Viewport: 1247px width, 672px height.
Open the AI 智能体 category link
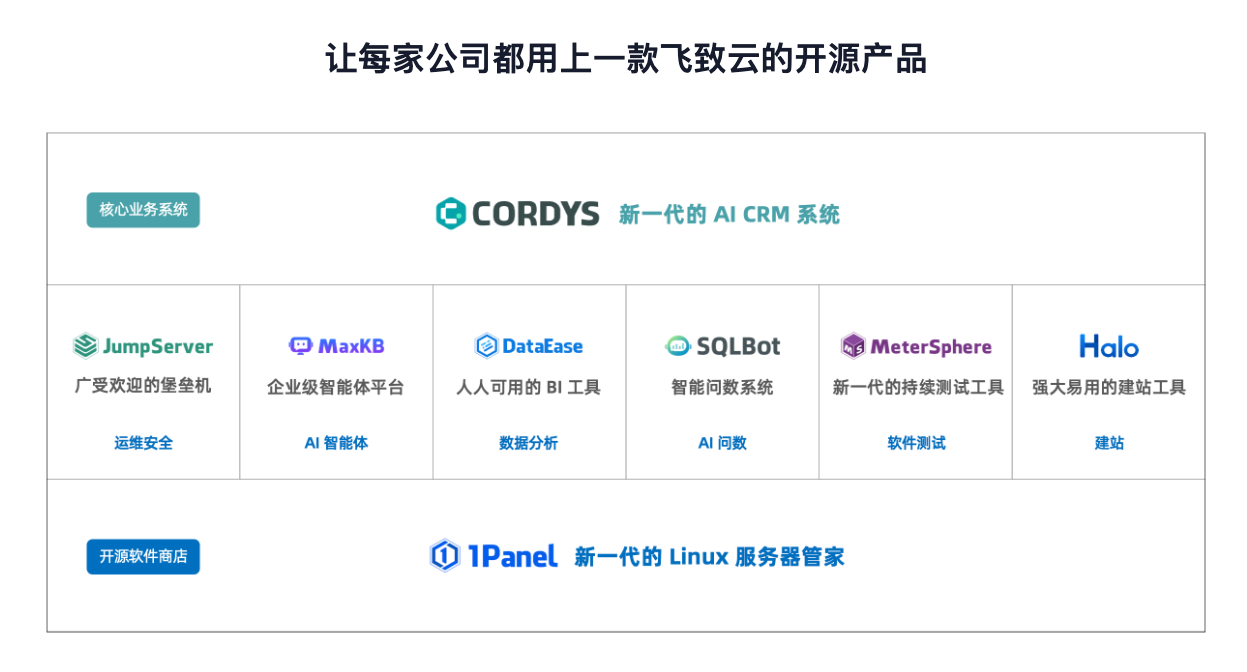click(x=336, y=443)
